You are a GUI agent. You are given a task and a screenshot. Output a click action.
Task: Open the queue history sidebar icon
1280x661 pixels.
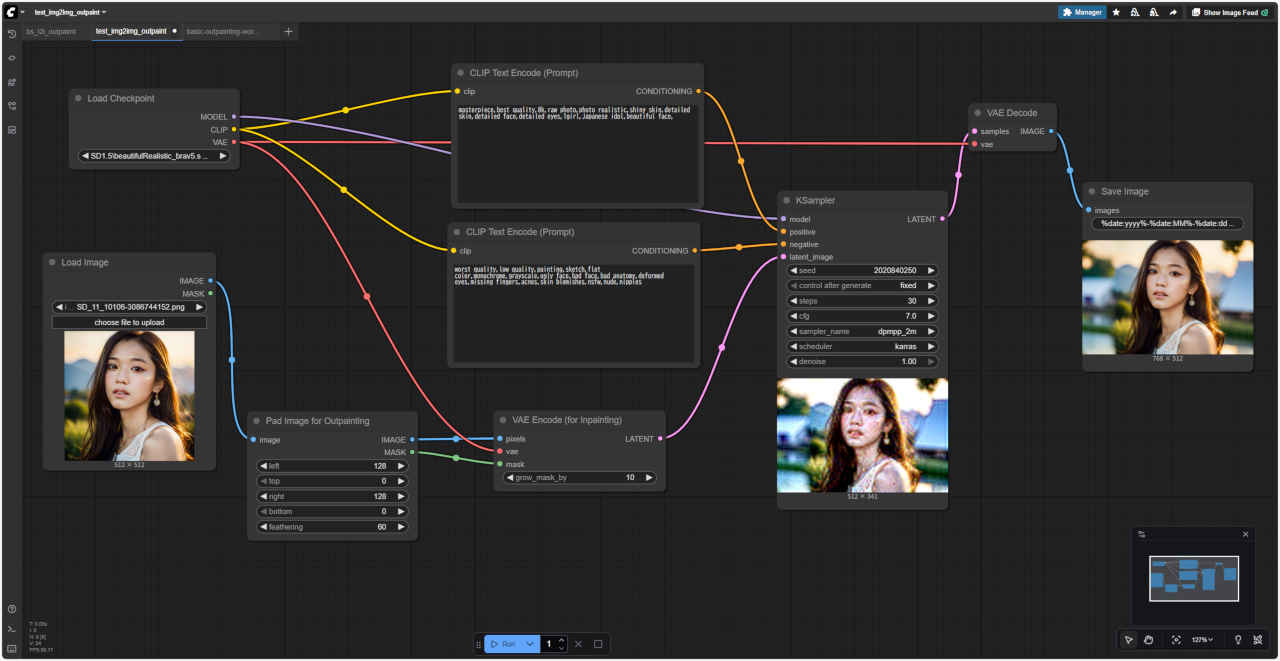[x=12, y=34]
